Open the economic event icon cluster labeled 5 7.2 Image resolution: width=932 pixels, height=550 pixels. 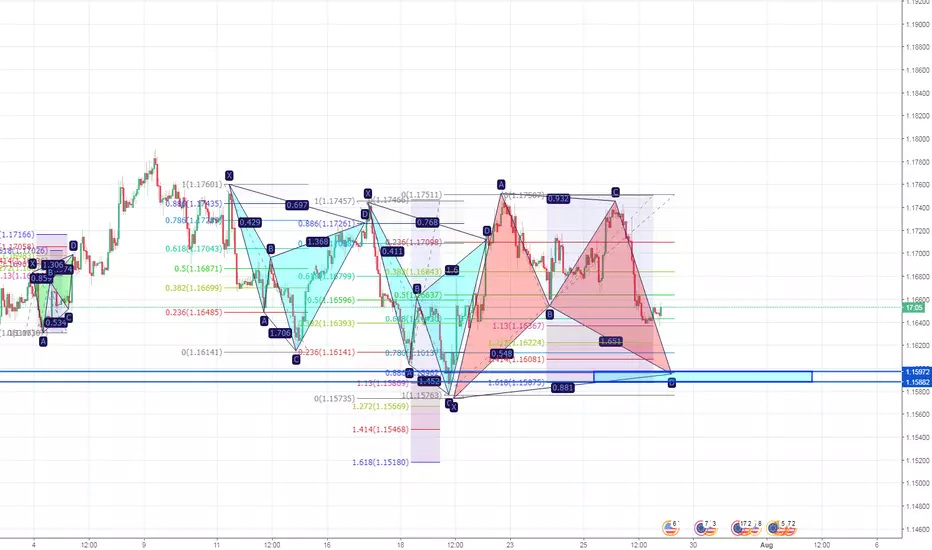[x=781, y=527]
